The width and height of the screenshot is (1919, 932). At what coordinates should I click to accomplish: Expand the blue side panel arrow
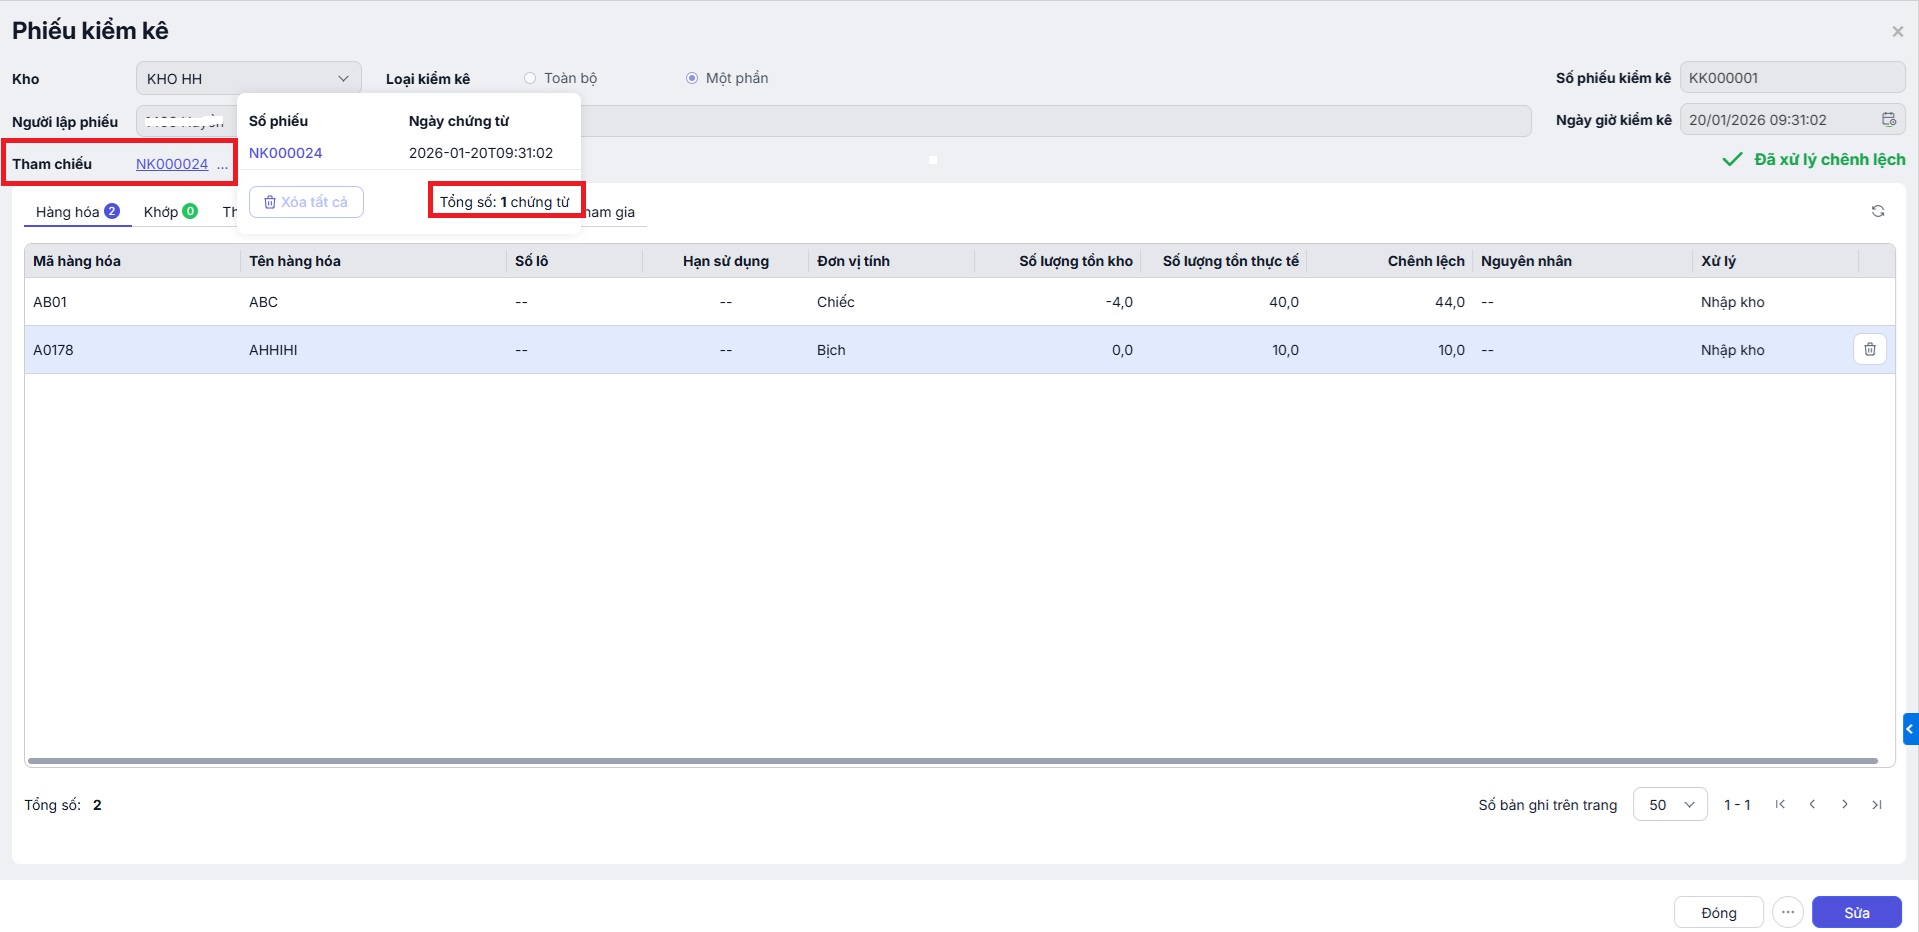[x=1910, y=729]
